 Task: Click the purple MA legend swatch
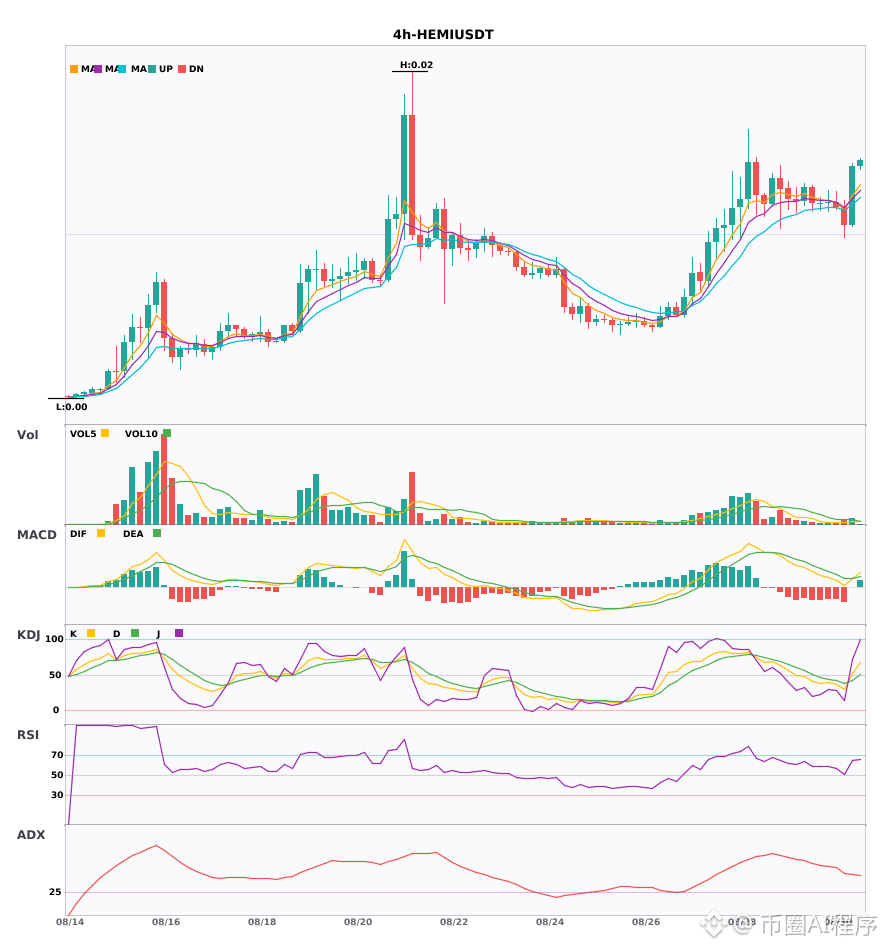[x=98, y=69]
